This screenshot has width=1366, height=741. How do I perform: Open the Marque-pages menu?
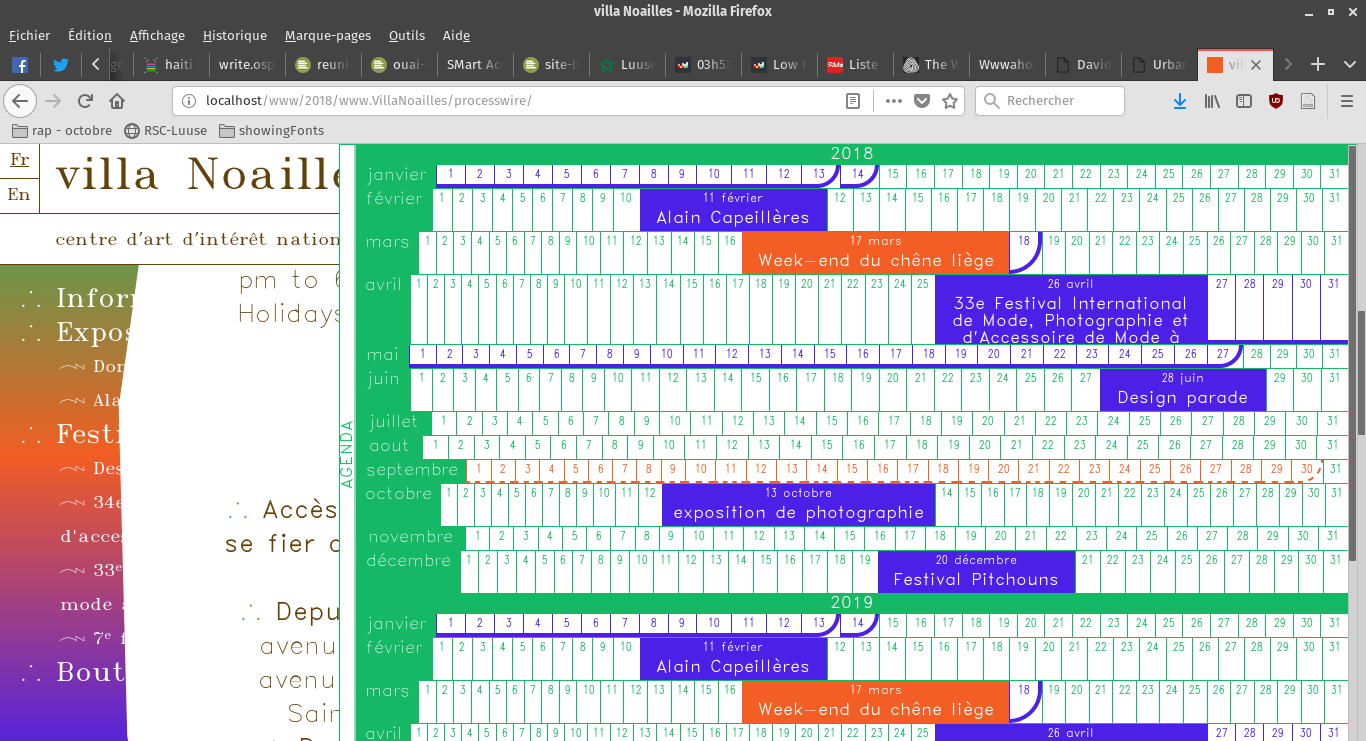tap(327, 36)
